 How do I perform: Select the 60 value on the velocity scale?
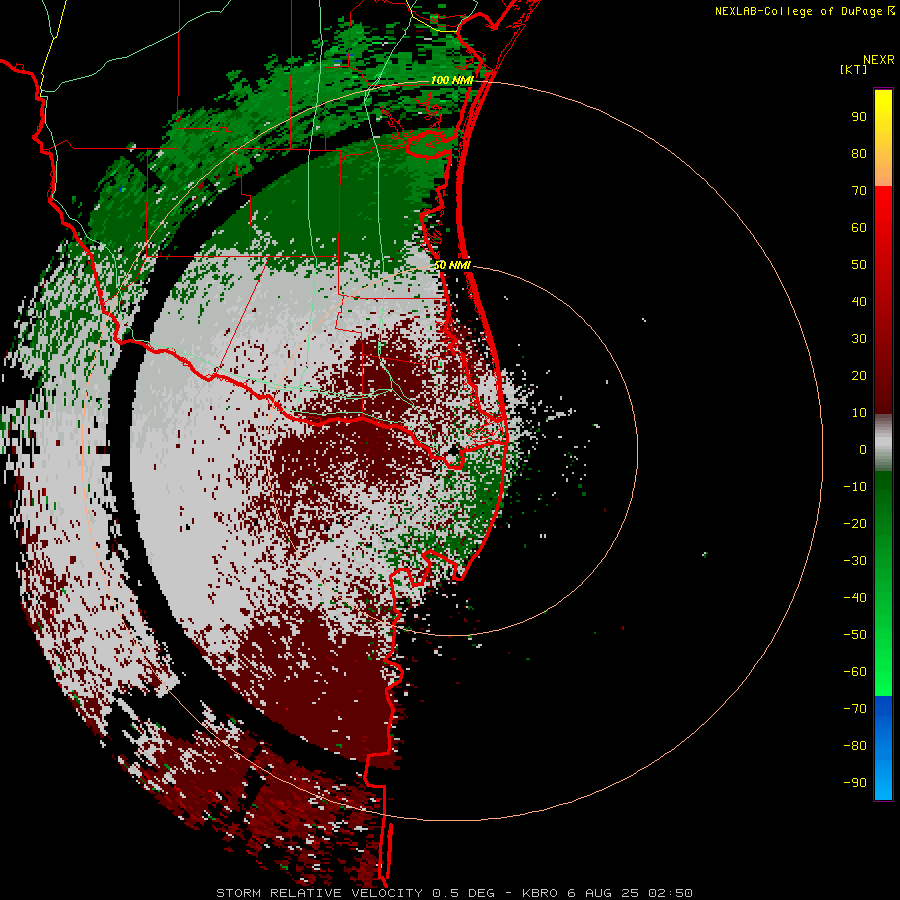tap(859, 227)
